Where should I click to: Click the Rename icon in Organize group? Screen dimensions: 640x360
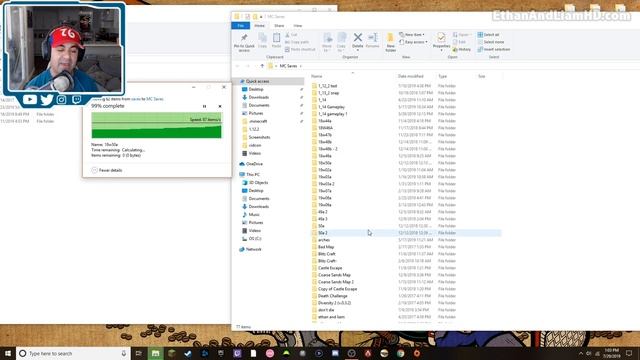(x=372, y=40)
